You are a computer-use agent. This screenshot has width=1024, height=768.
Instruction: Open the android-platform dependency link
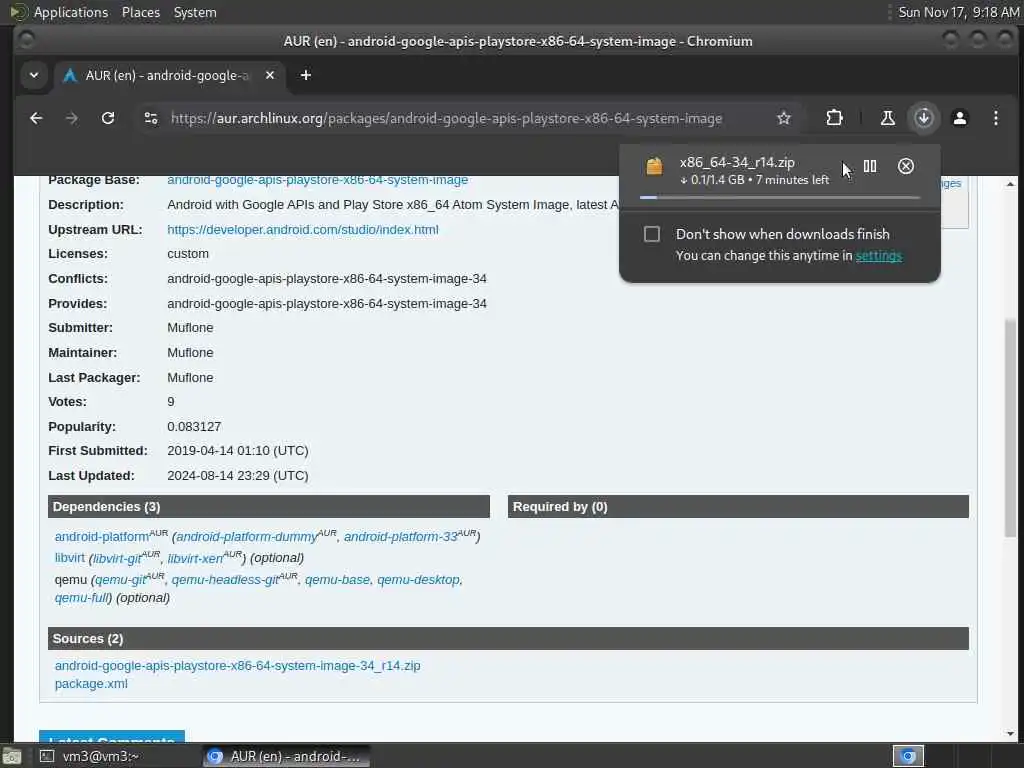coord(102,536)
